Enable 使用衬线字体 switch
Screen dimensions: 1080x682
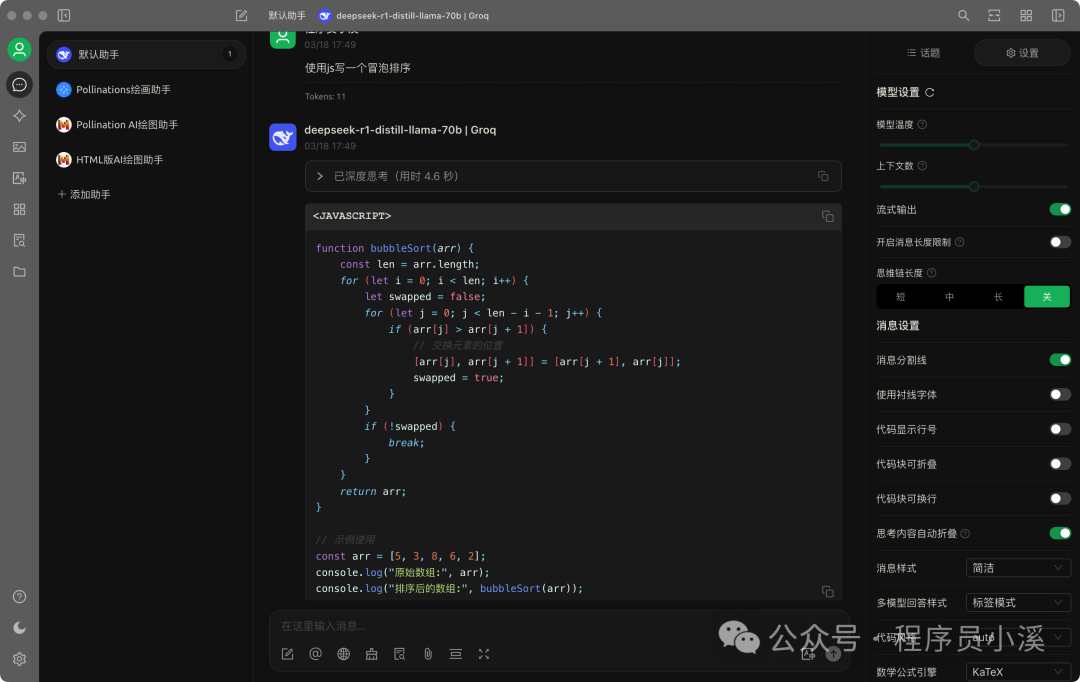click(x=1060, y=395)
